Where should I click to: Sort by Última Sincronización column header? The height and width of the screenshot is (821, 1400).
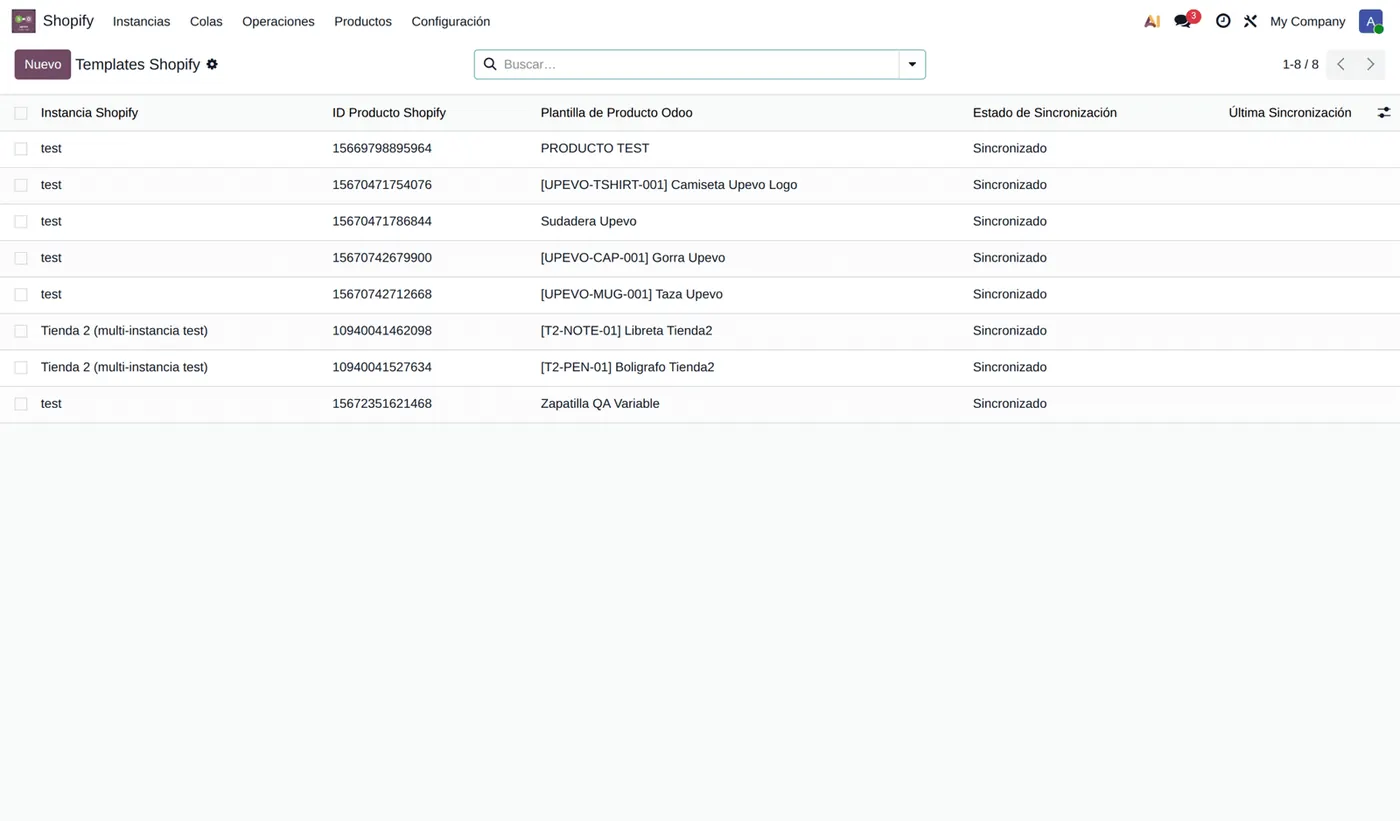tap(1289, 113)
